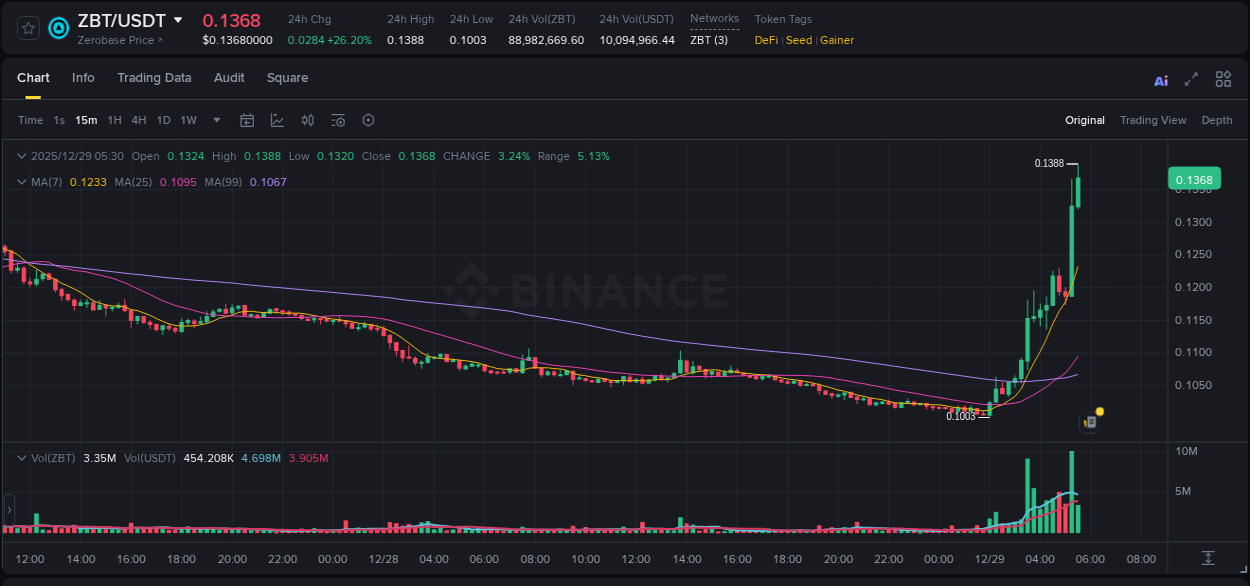Open the Depth chart view
This screenshot has height=586, width=1250.
click(1217, 120)
